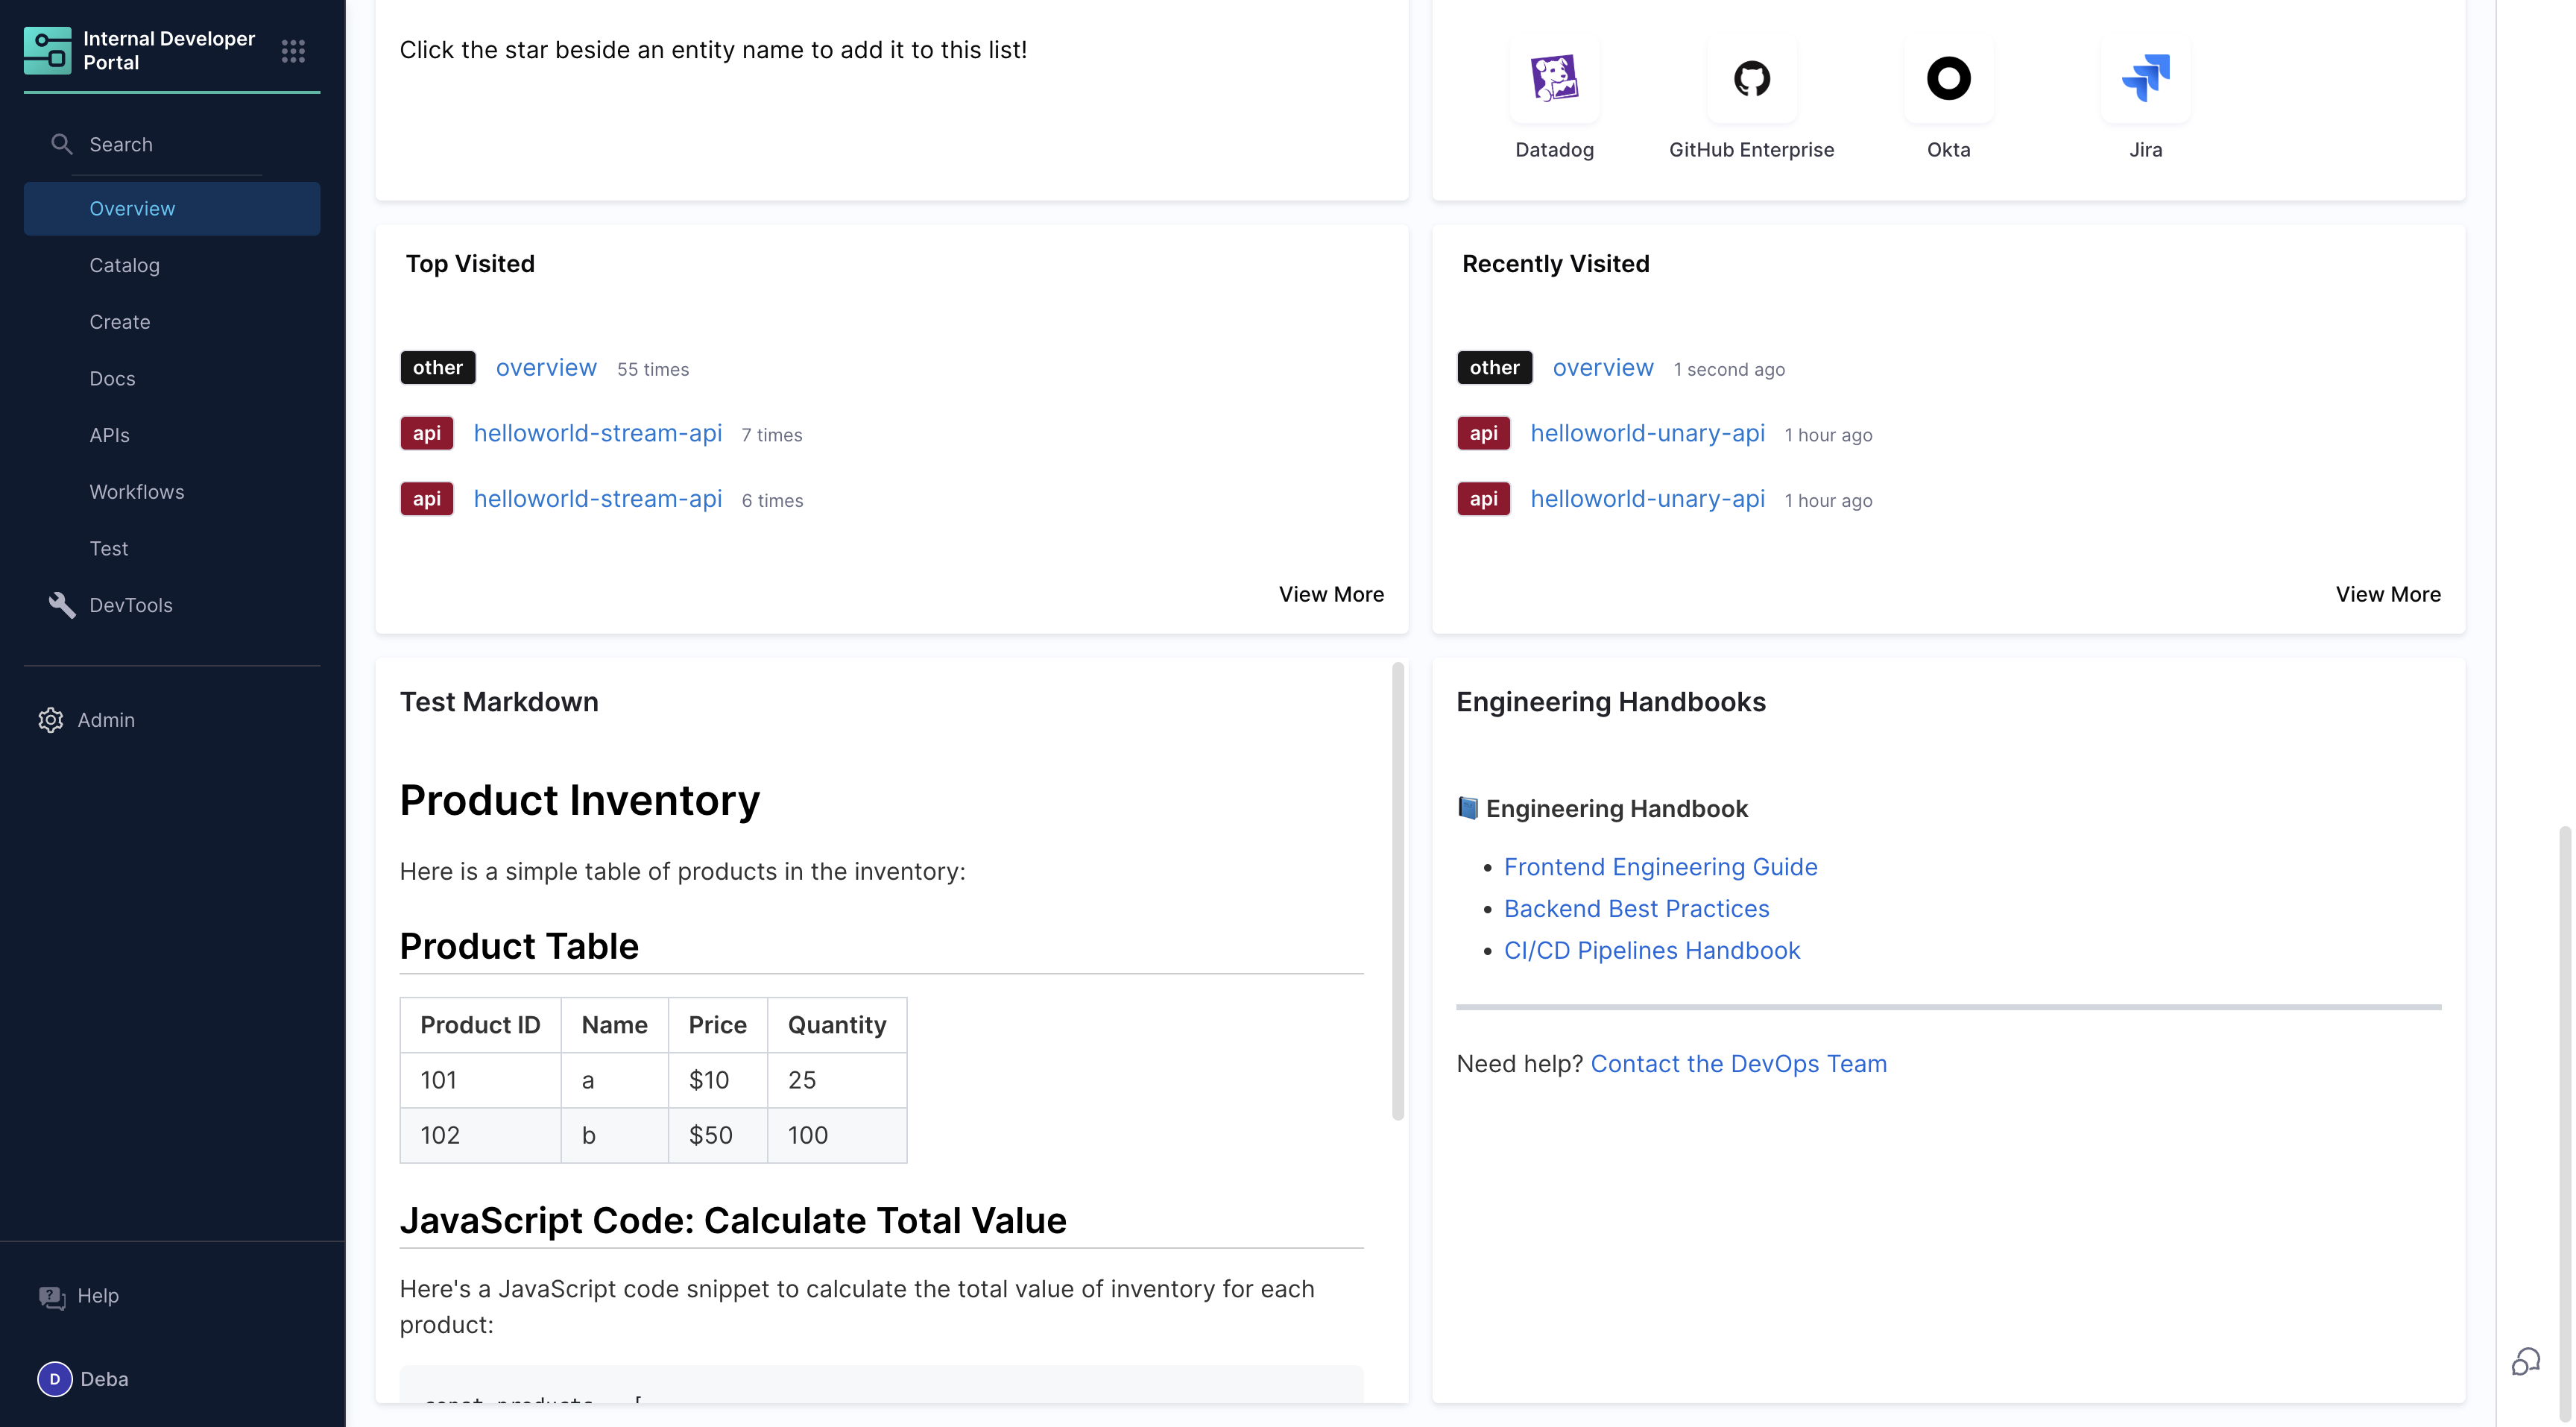Click the DevTools wrench icon

62,605
